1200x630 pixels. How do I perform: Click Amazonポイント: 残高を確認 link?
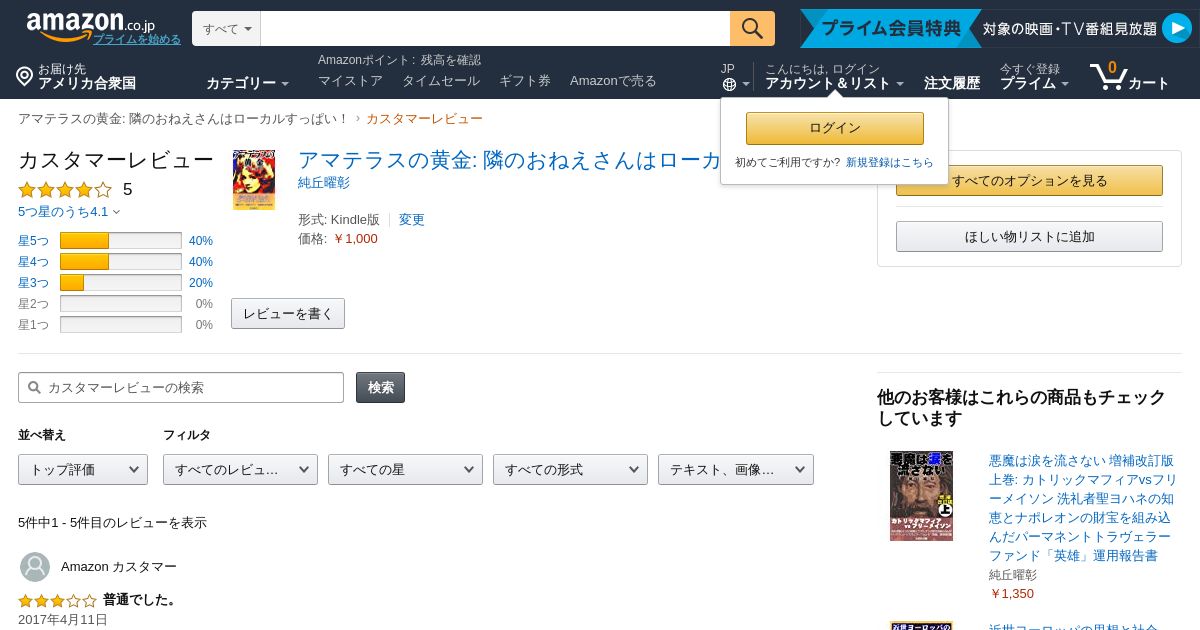coord(399,60)
